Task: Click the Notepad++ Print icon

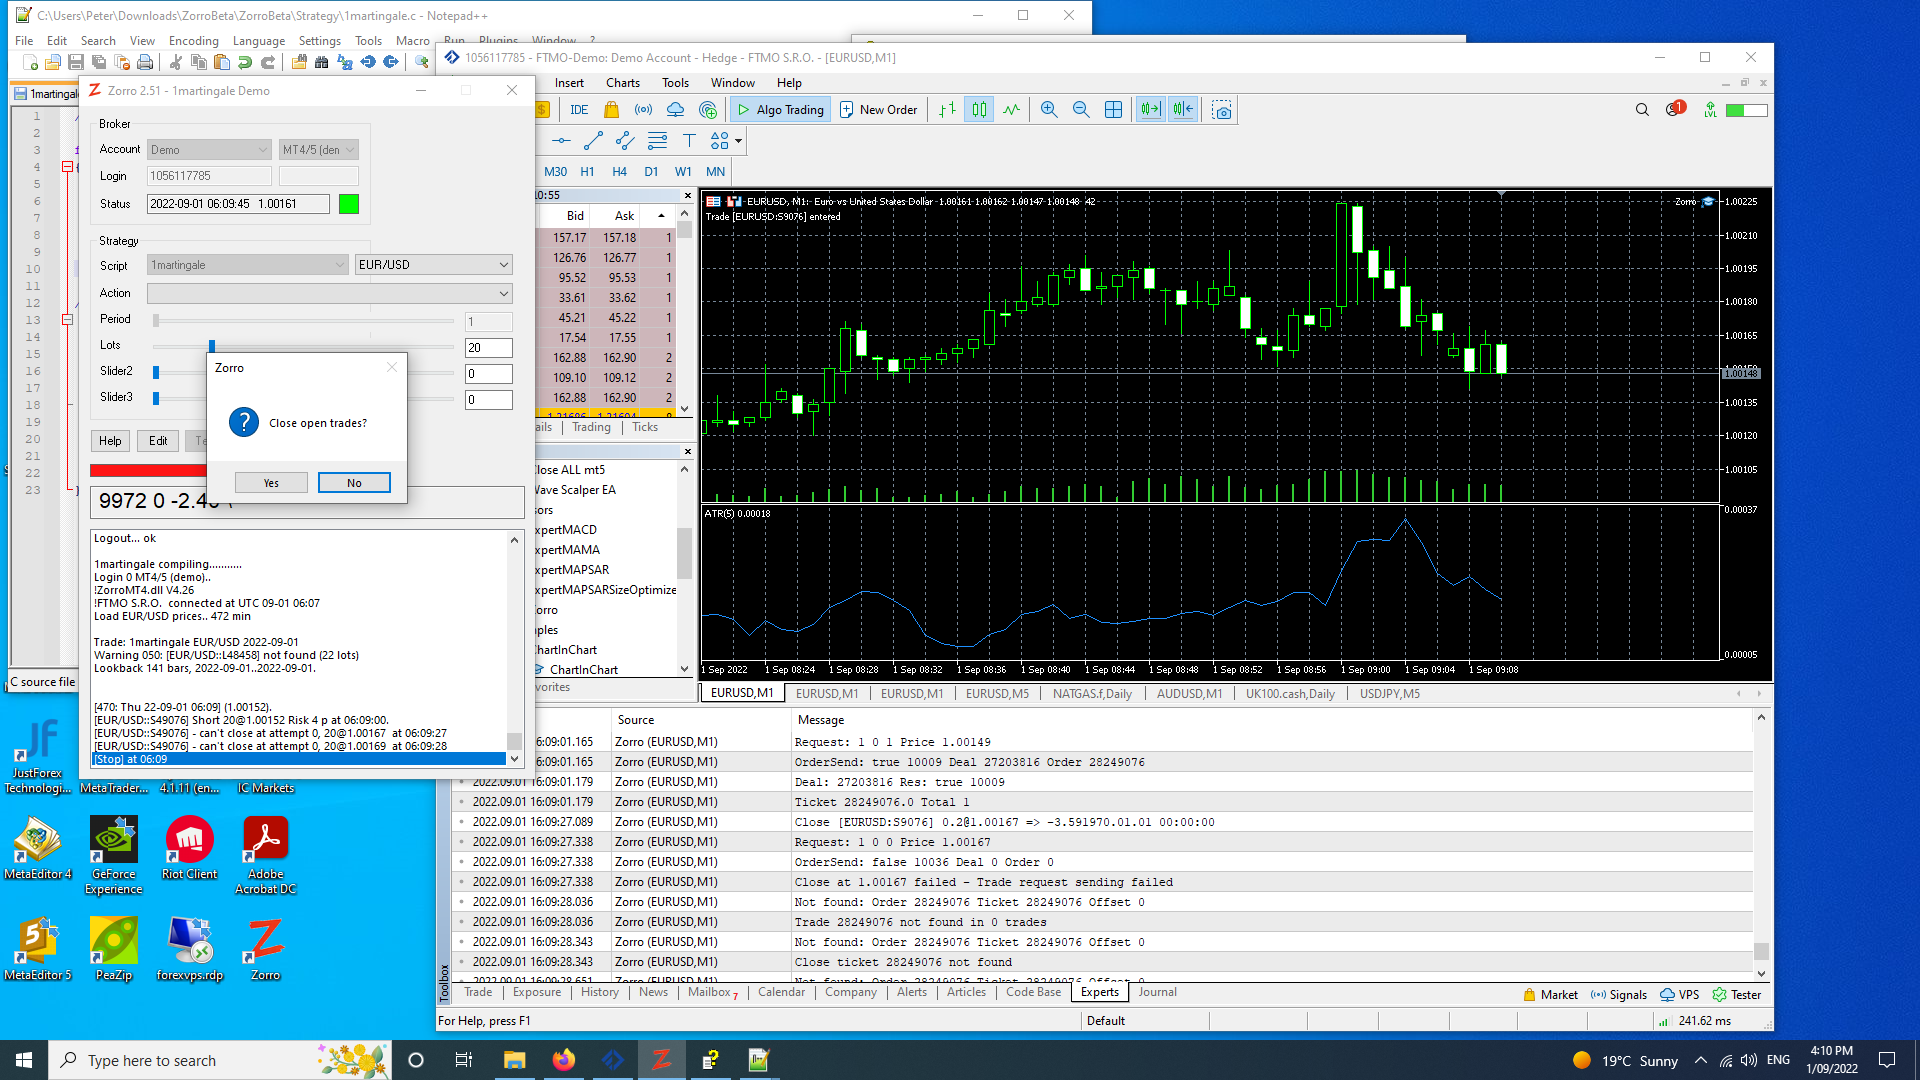Action: (145, 63)
